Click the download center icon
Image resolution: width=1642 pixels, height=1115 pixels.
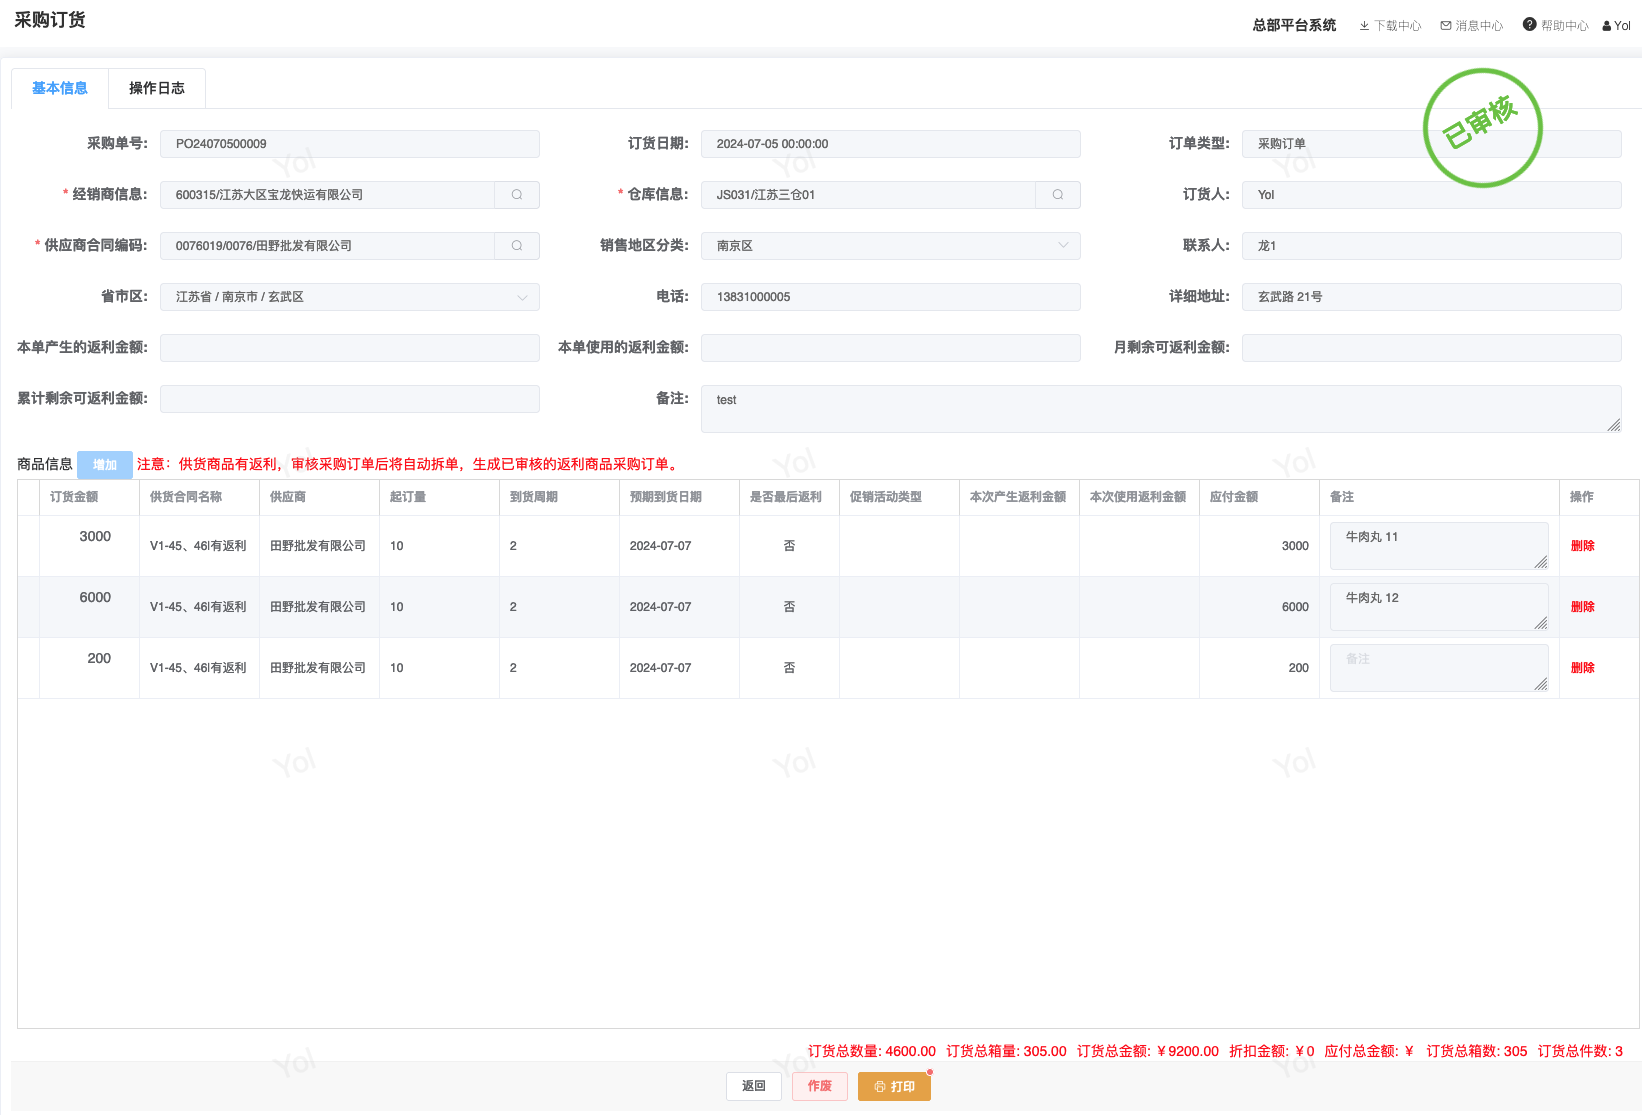tap(1364, 26)
